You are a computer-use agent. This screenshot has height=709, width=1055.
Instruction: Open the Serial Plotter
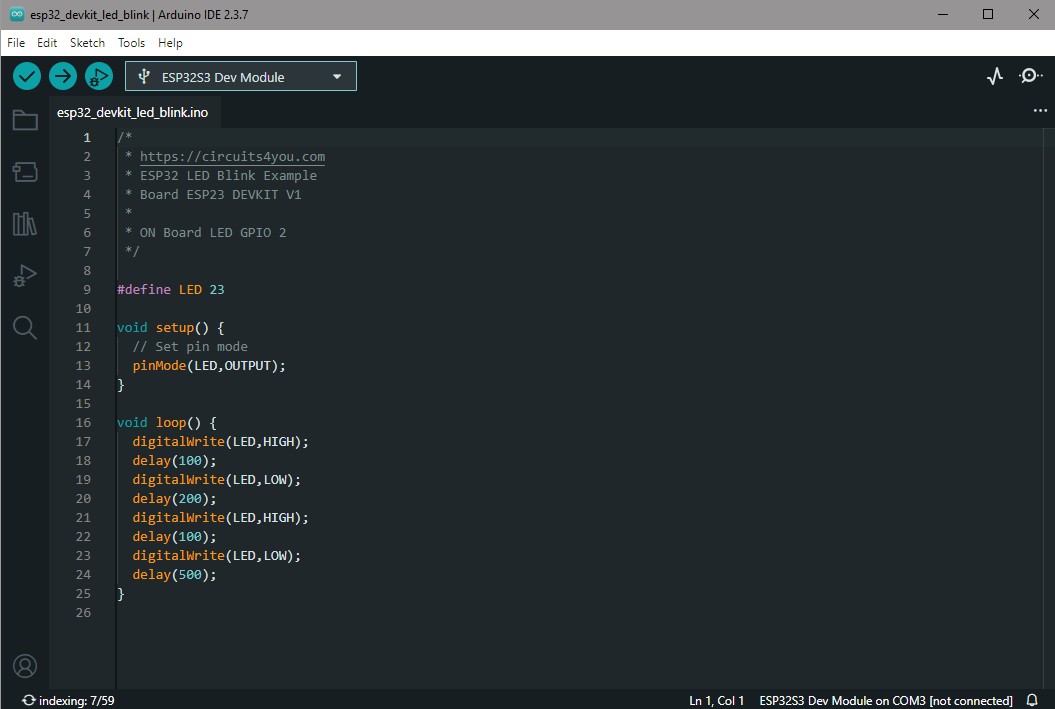click(x=994, y=76)
